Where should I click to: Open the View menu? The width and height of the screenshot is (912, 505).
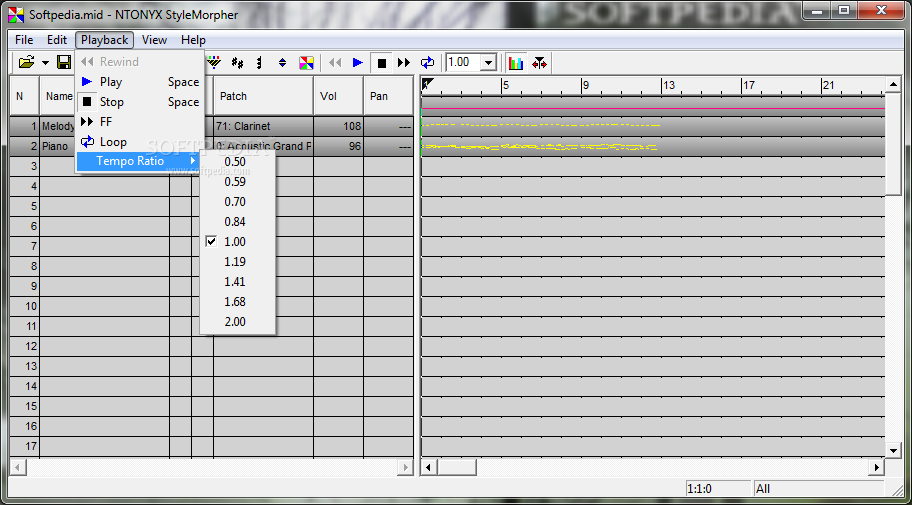(x=154, y=40)
